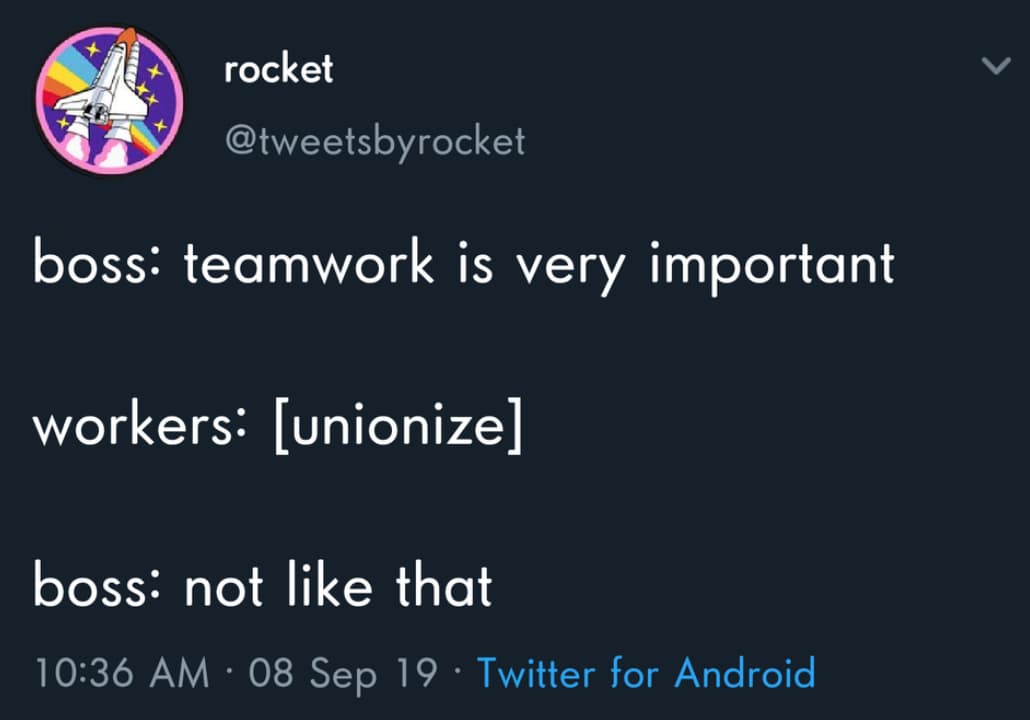Click the bracketed word "[unionize]"
Image resolution: width=1030 pixels, height=720 pixels.
tap(394, 427)
